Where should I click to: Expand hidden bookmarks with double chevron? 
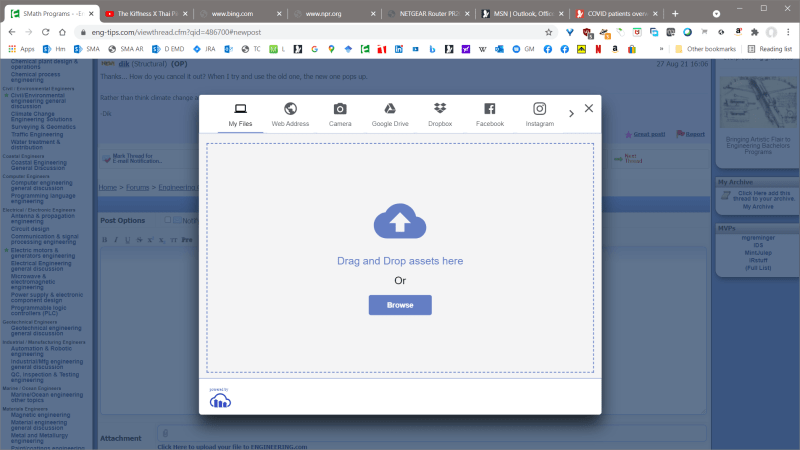click(x=661, y=49)
